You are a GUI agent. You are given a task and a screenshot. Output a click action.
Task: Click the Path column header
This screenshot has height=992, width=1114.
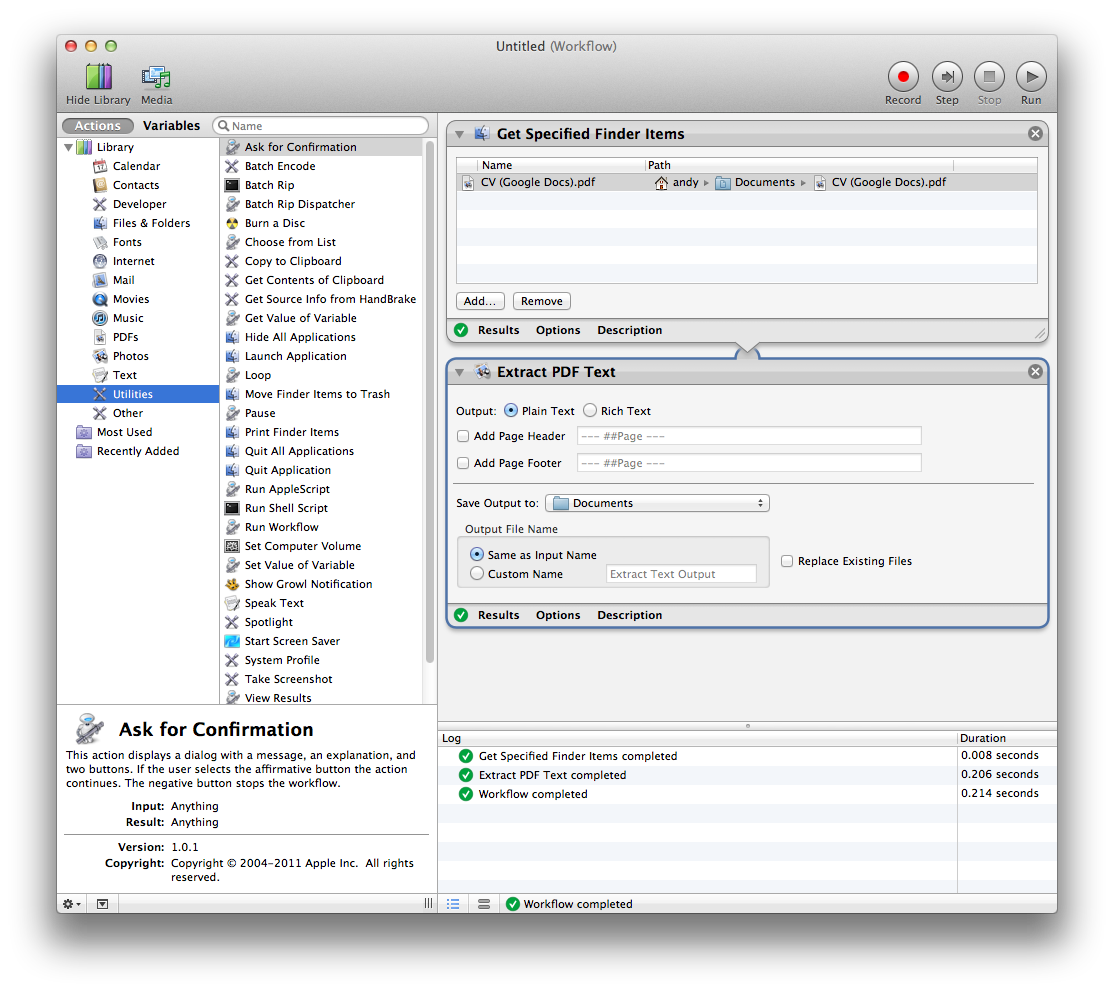(x=799, y=165)
